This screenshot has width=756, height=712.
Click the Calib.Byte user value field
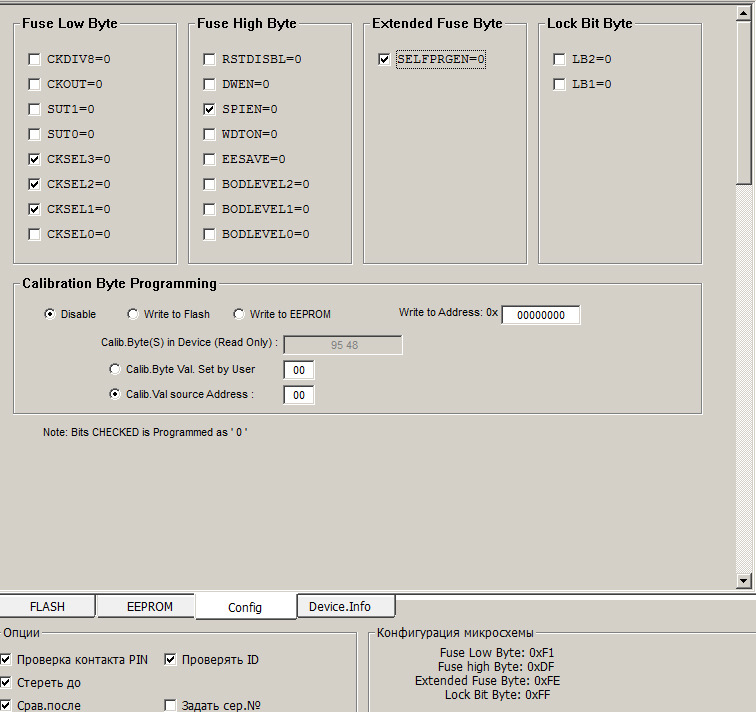pos(299,370)
